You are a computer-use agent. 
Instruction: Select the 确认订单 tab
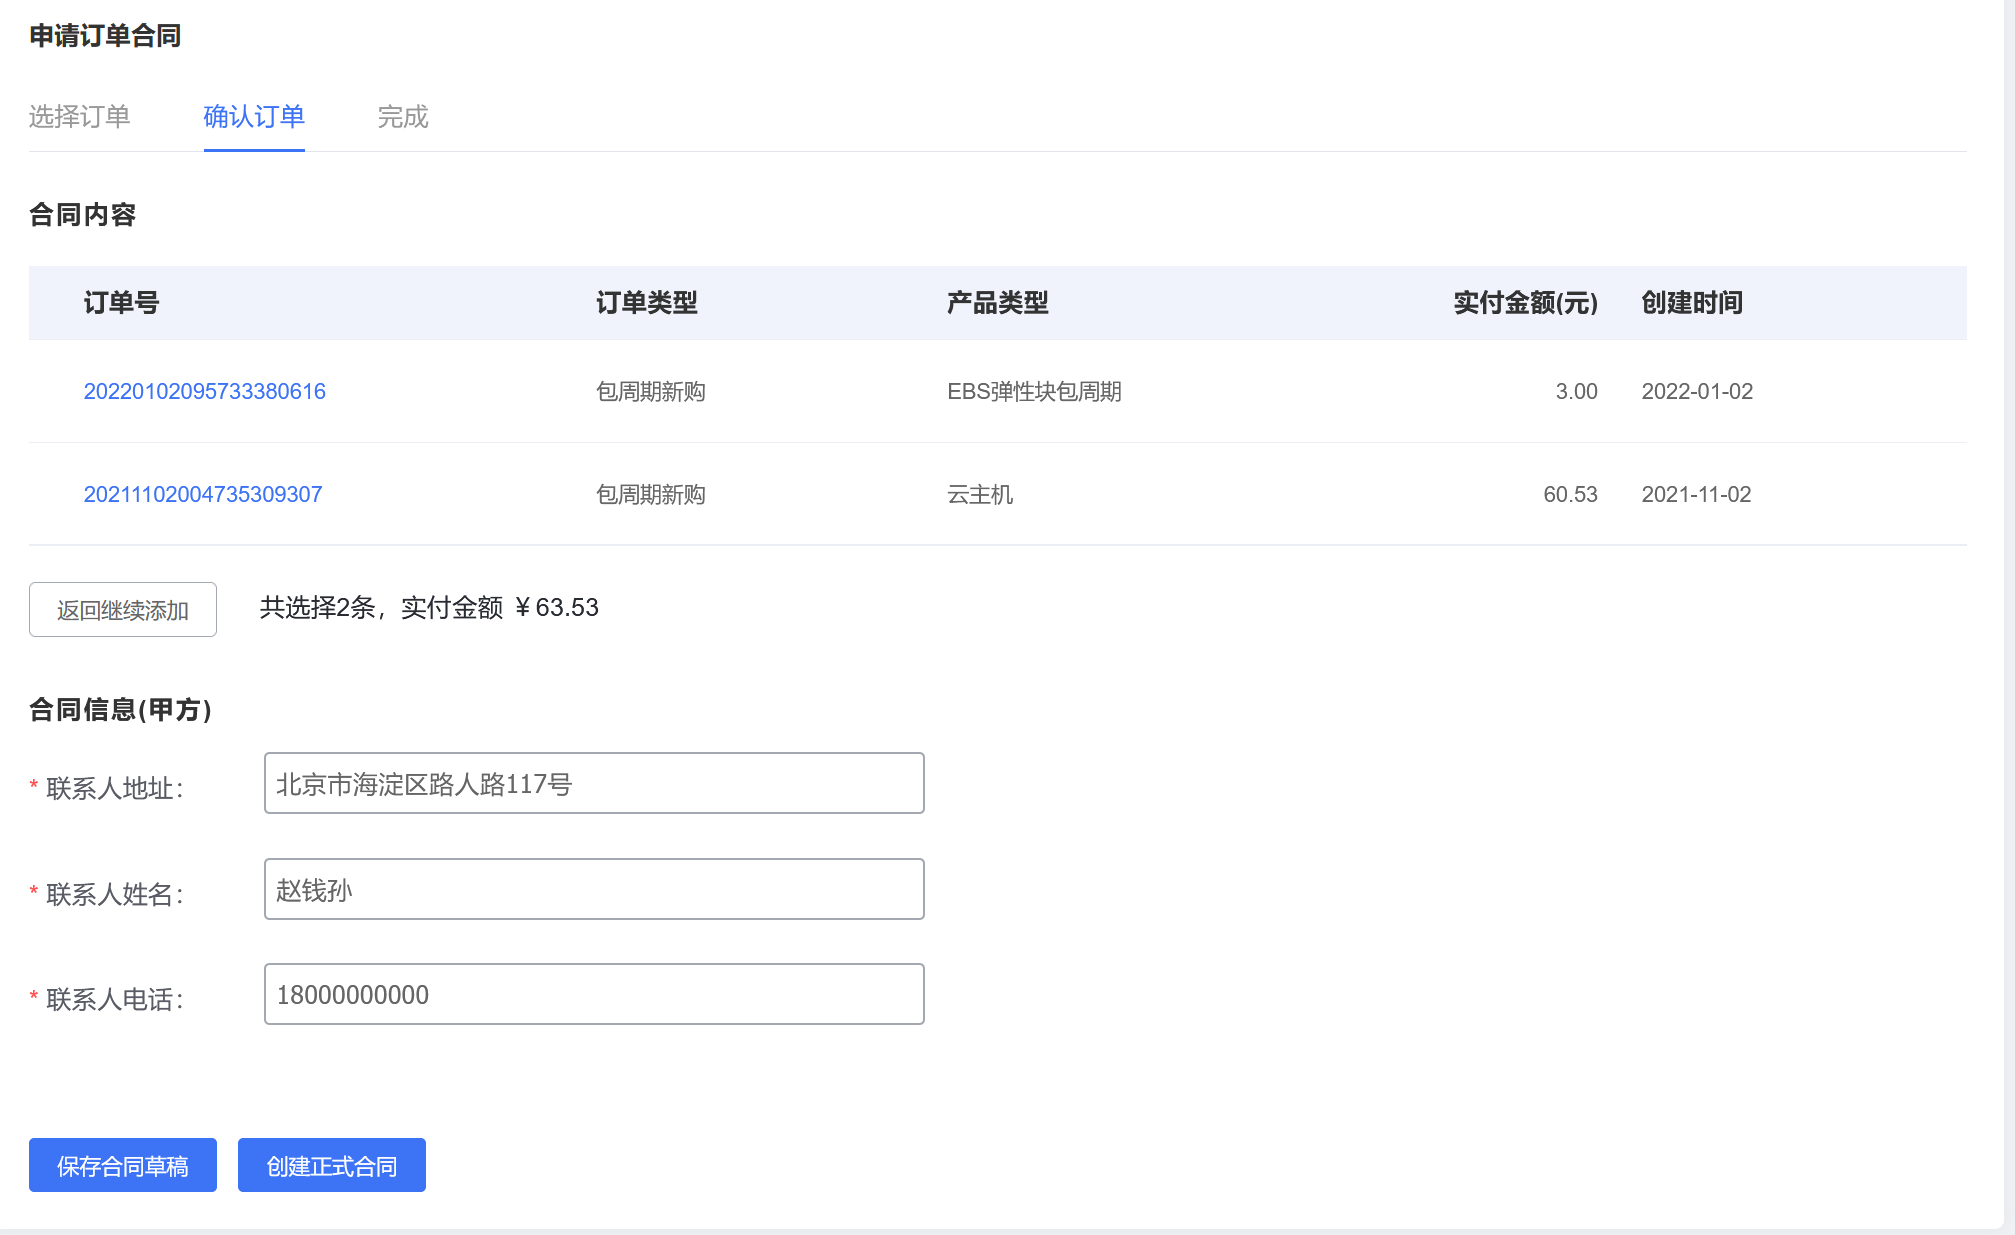(254, 117)
